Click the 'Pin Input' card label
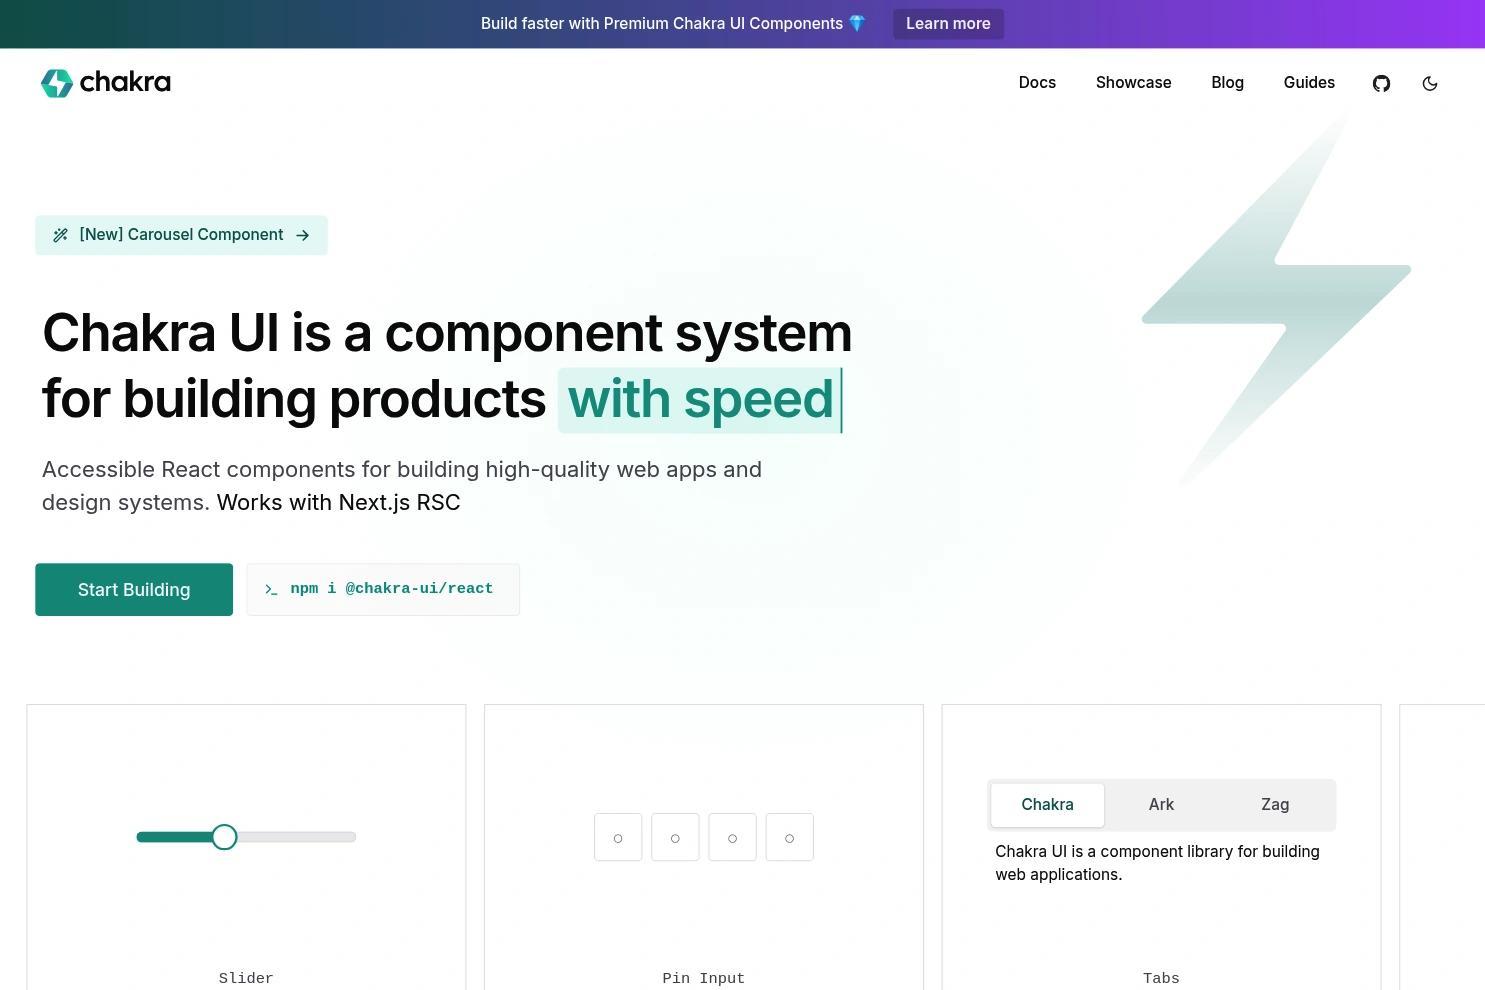Screen dimensions: 1485x990 [704, 978]
